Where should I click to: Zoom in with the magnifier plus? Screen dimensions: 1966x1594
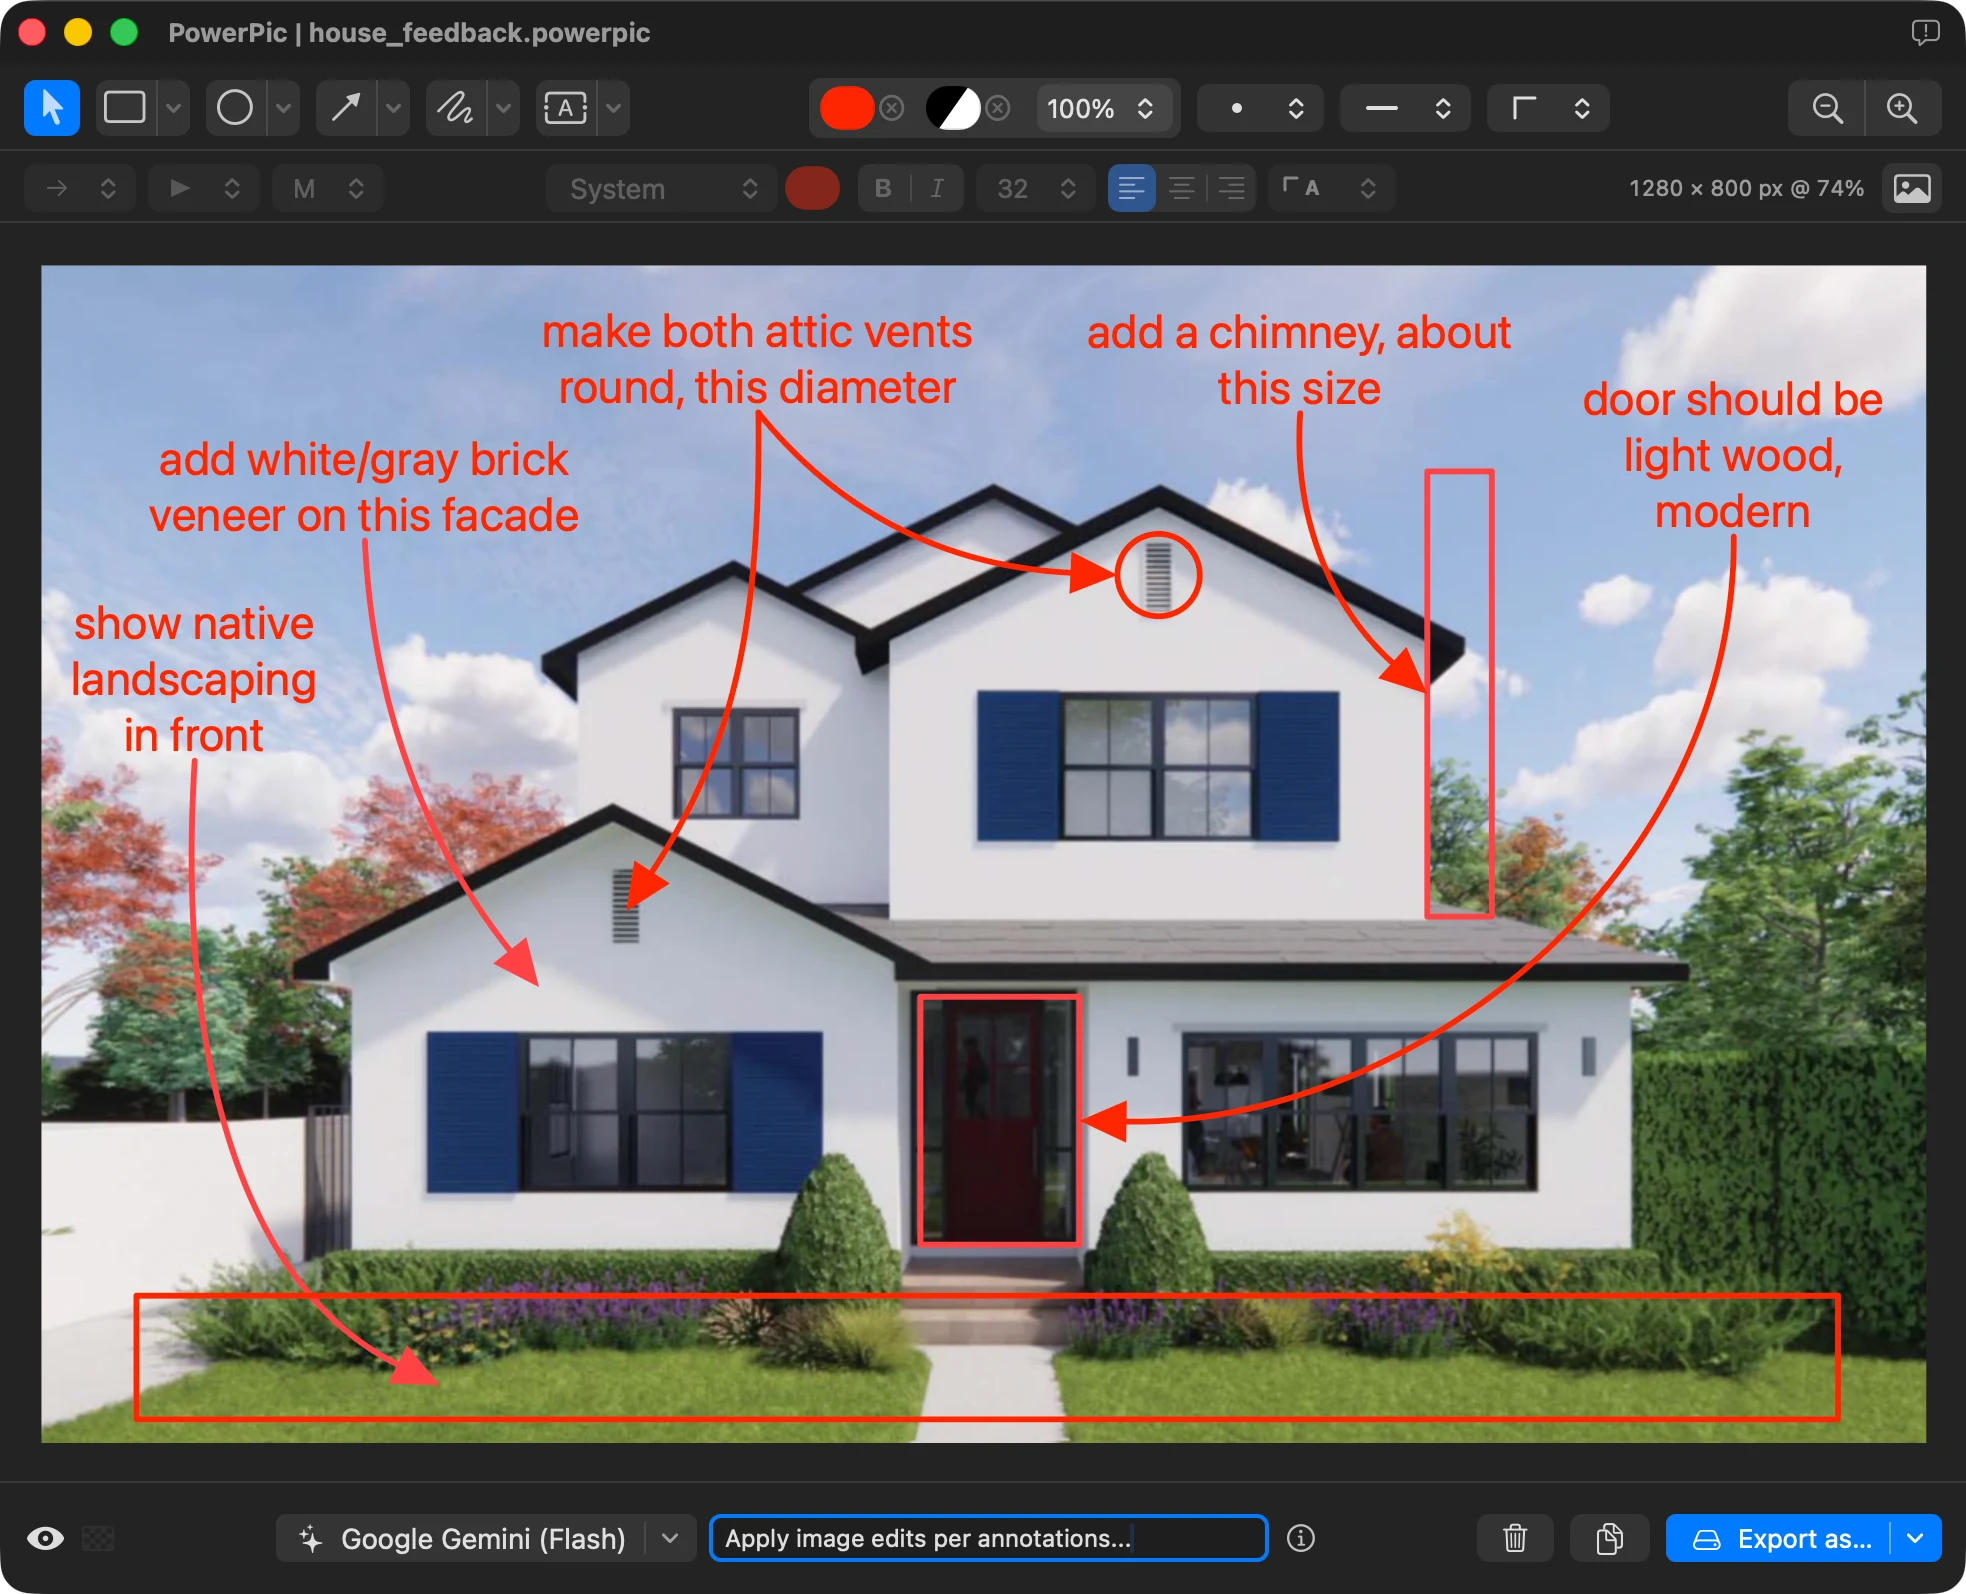1902,108
